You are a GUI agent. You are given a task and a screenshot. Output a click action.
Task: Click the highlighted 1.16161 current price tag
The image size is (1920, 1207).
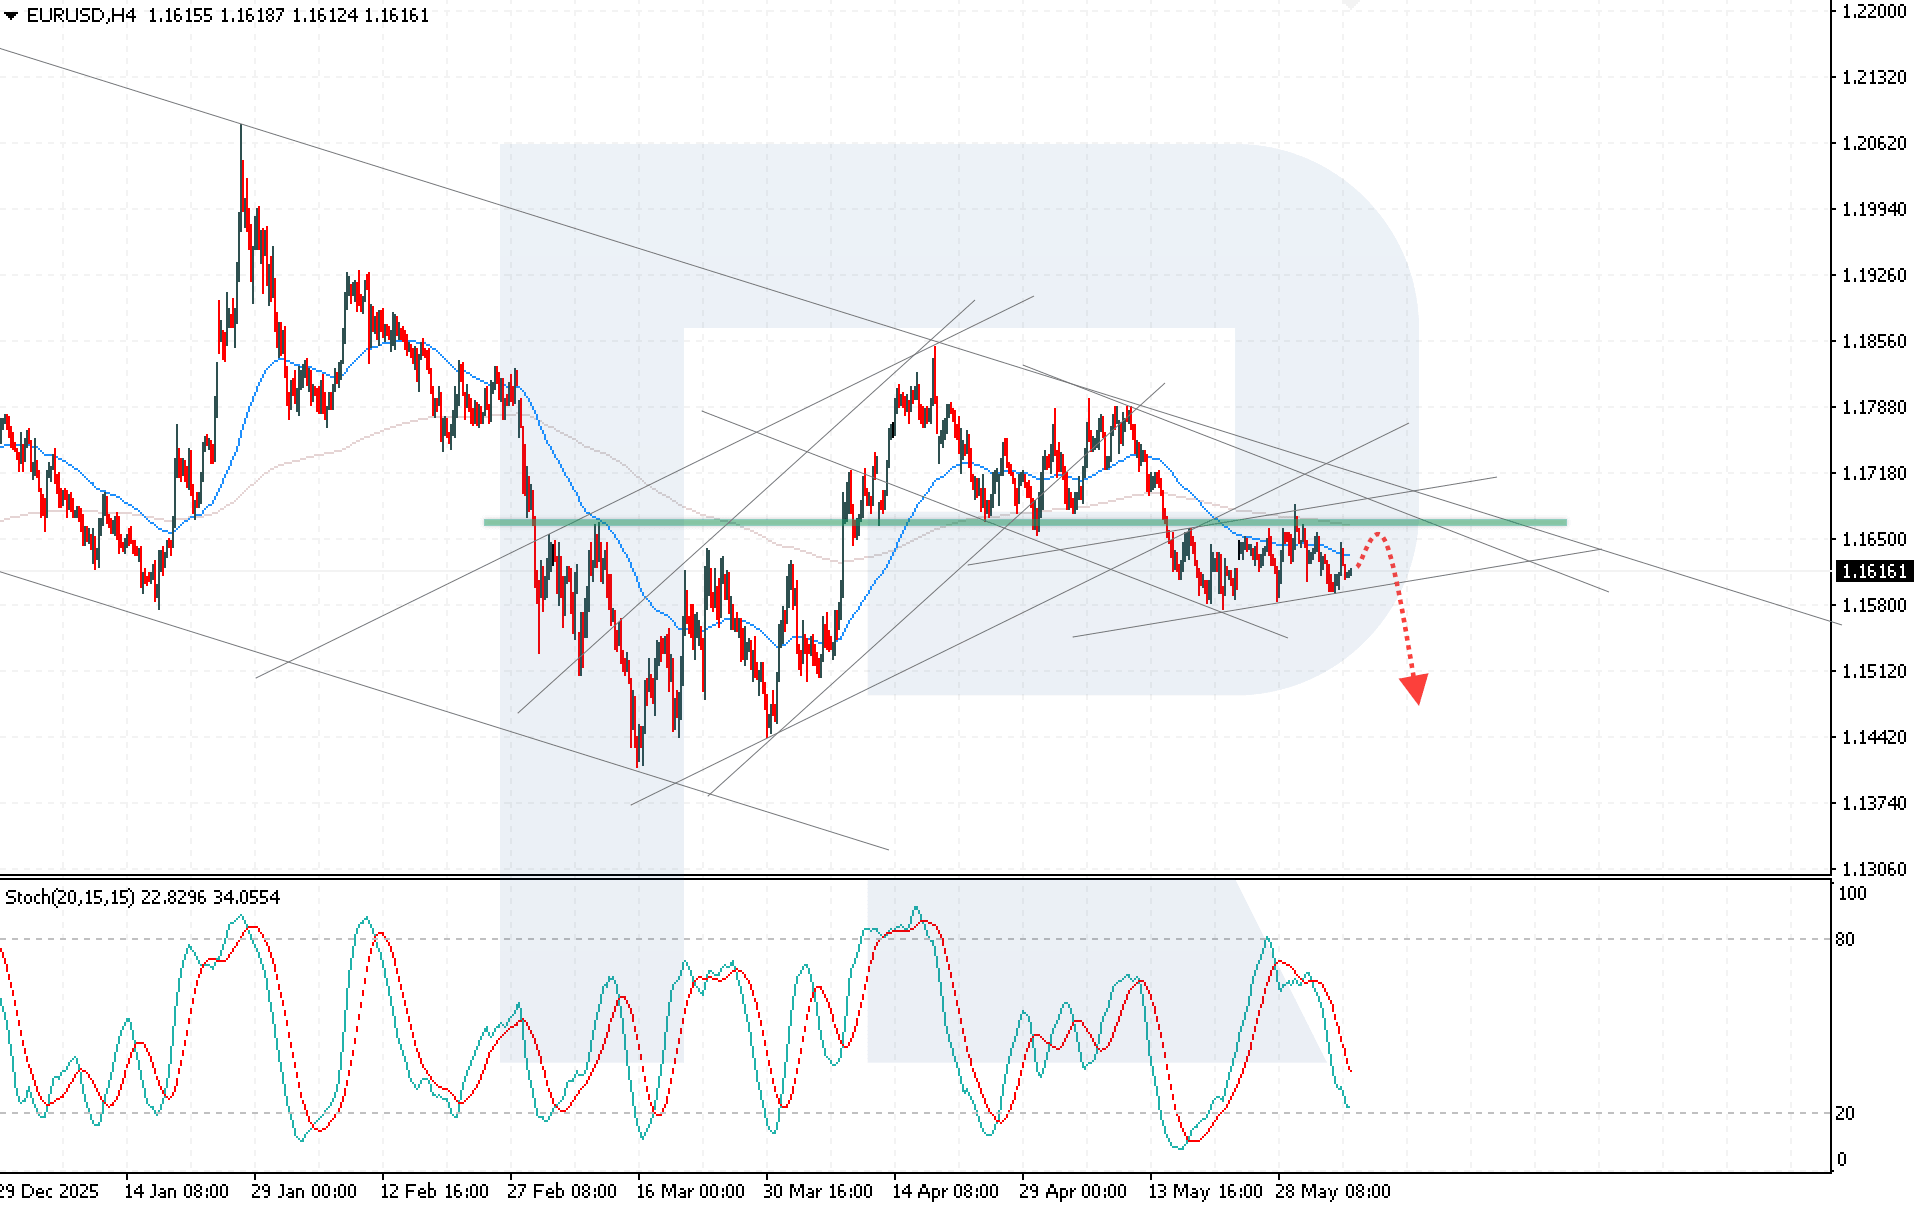pos(1875,571)
